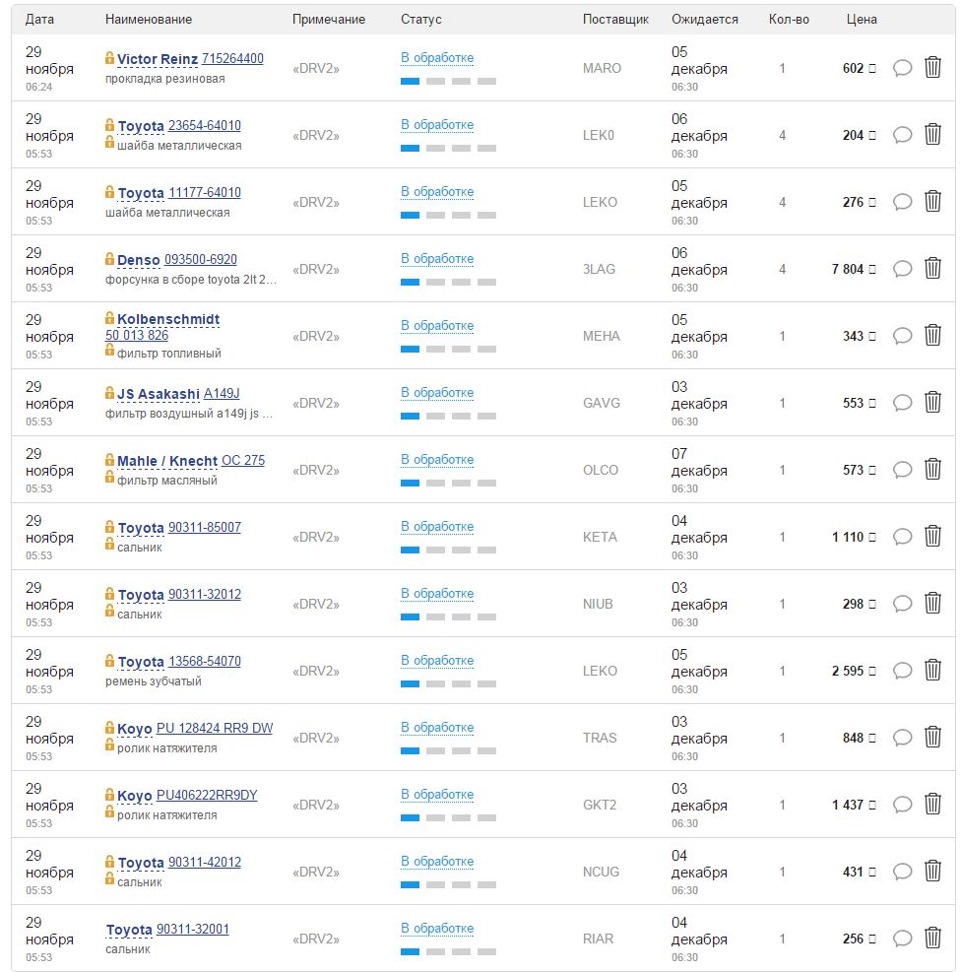Delete the Victor Reinz 715264400 order row

click(932, 67)
